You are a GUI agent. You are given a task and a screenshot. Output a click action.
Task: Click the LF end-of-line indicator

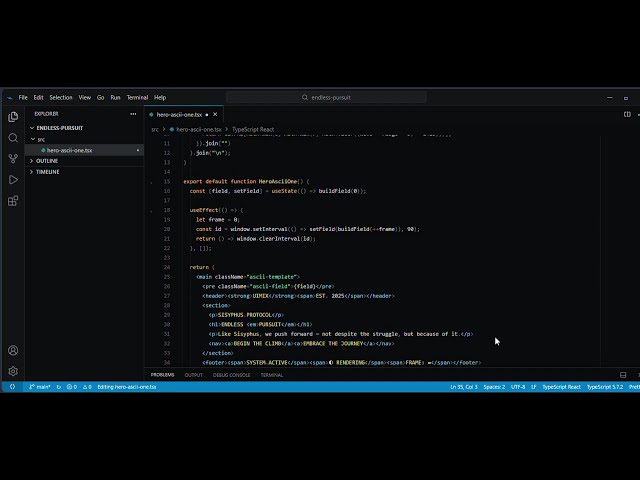coord(533,387)
